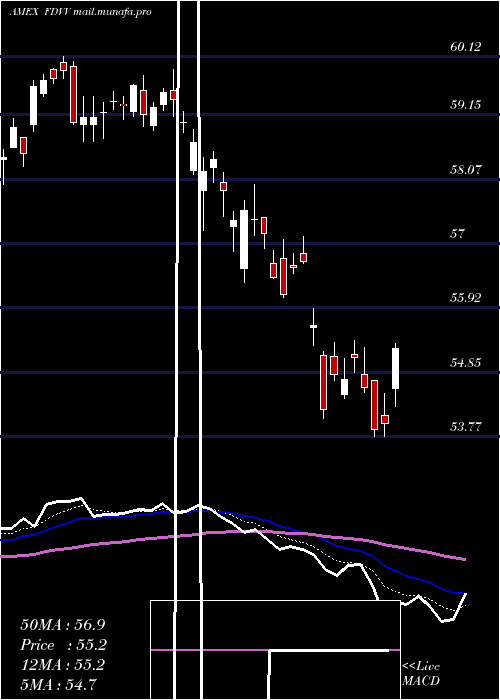Click the <<Live MACD label

(421, 674)
